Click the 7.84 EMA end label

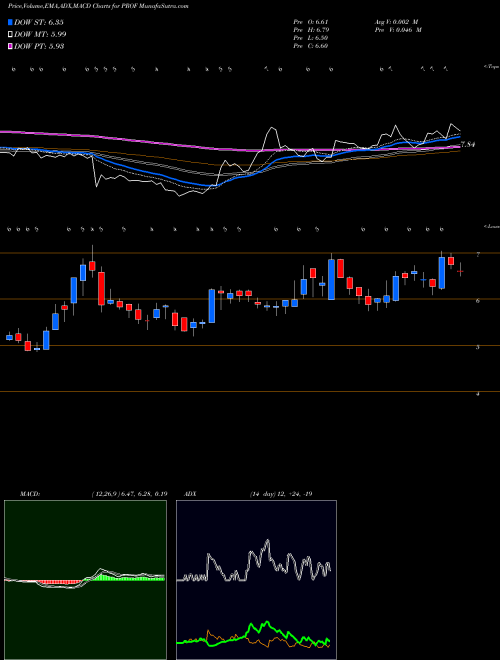(468, 144)
